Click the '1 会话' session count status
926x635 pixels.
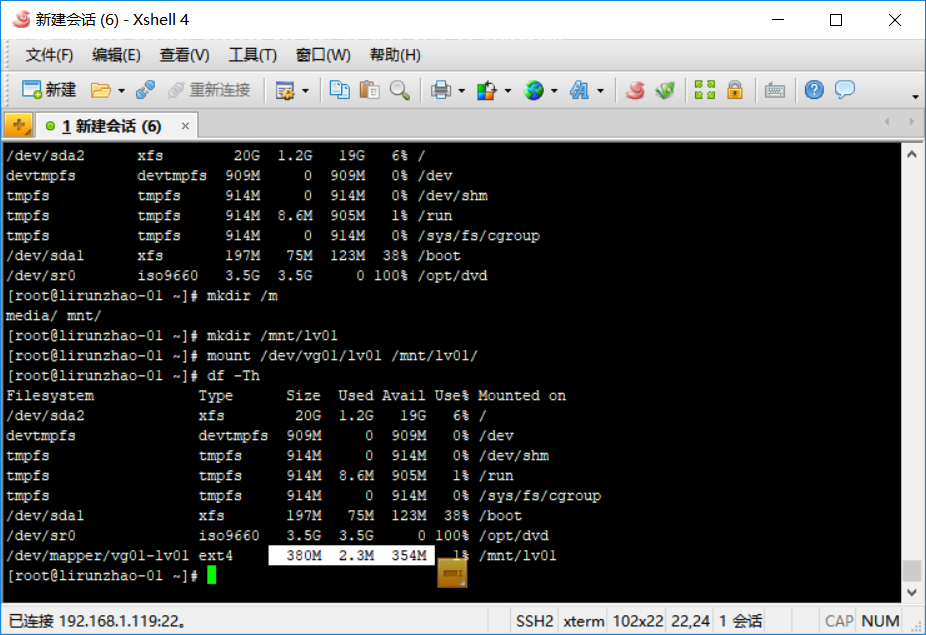(741, 621)
